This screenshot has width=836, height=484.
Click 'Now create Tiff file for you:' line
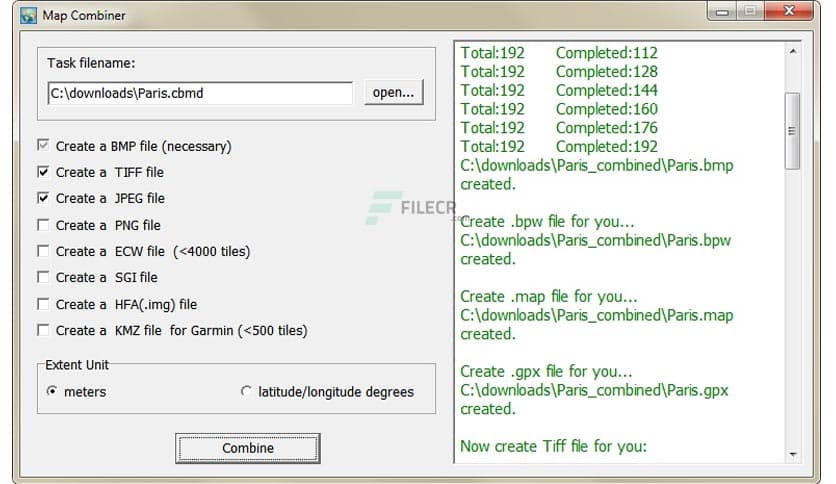coord(553,446)
